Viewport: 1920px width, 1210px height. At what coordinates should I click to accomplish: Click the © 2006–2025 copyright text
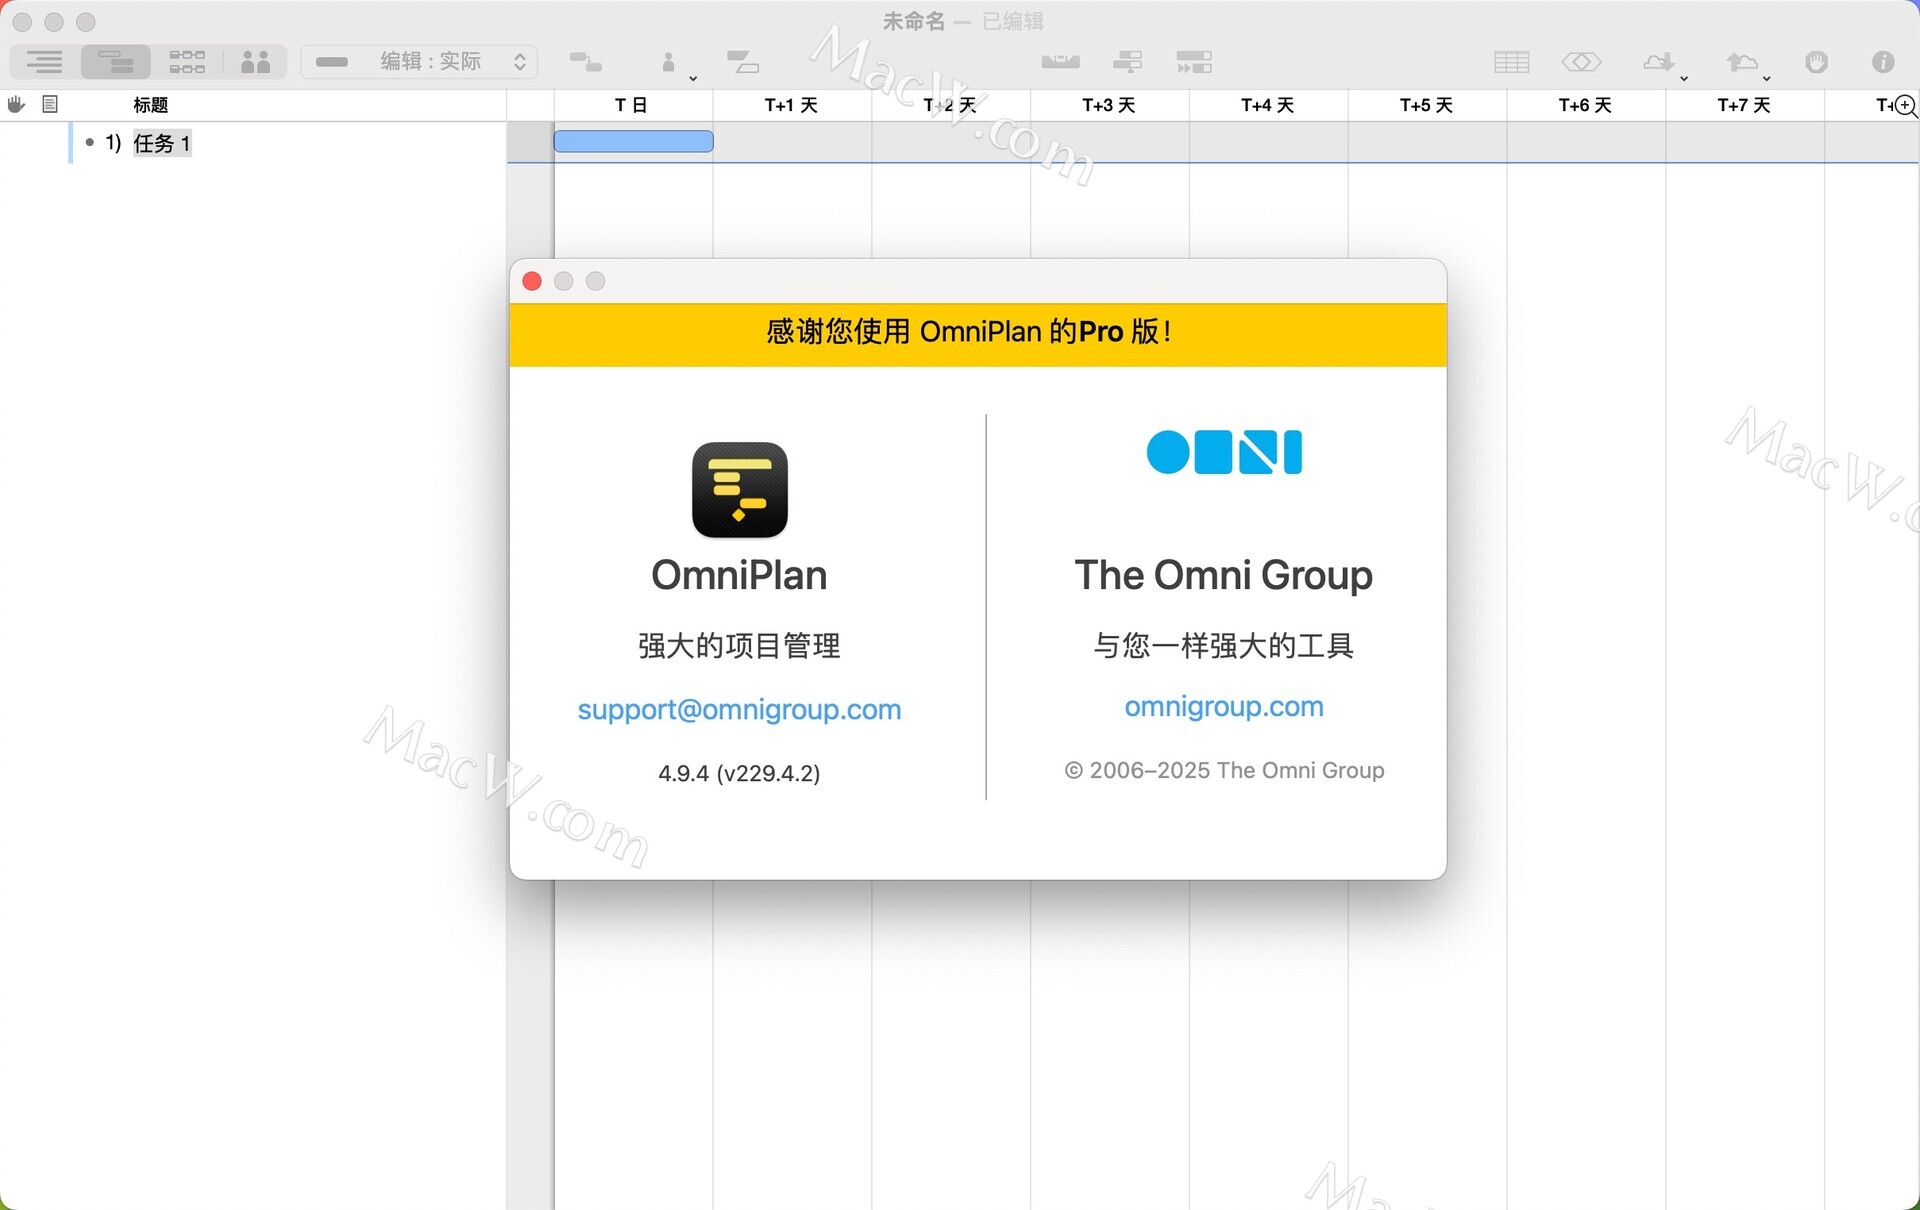(x=1224, y=771)
